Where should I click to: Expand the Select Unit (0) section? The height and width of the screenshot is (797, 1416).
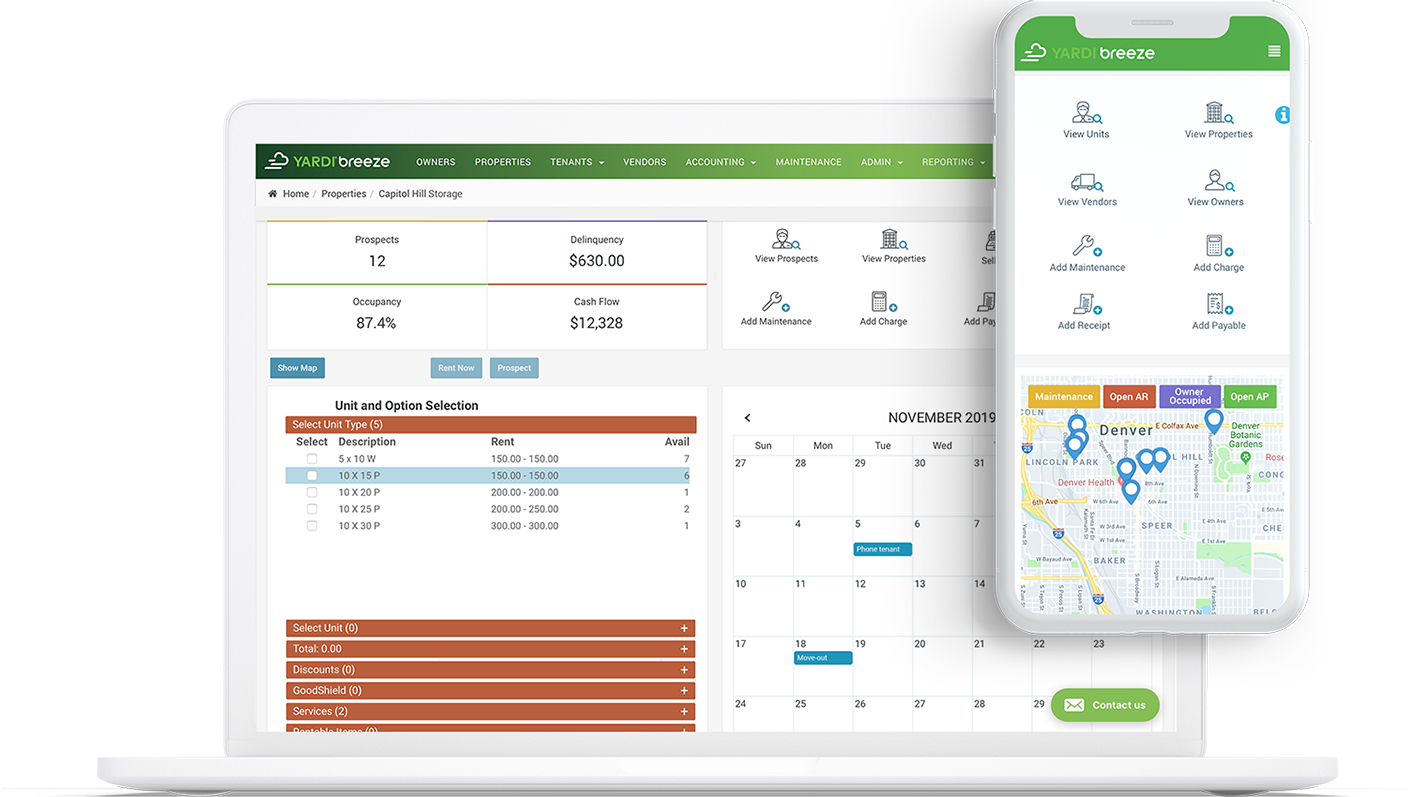490,628
